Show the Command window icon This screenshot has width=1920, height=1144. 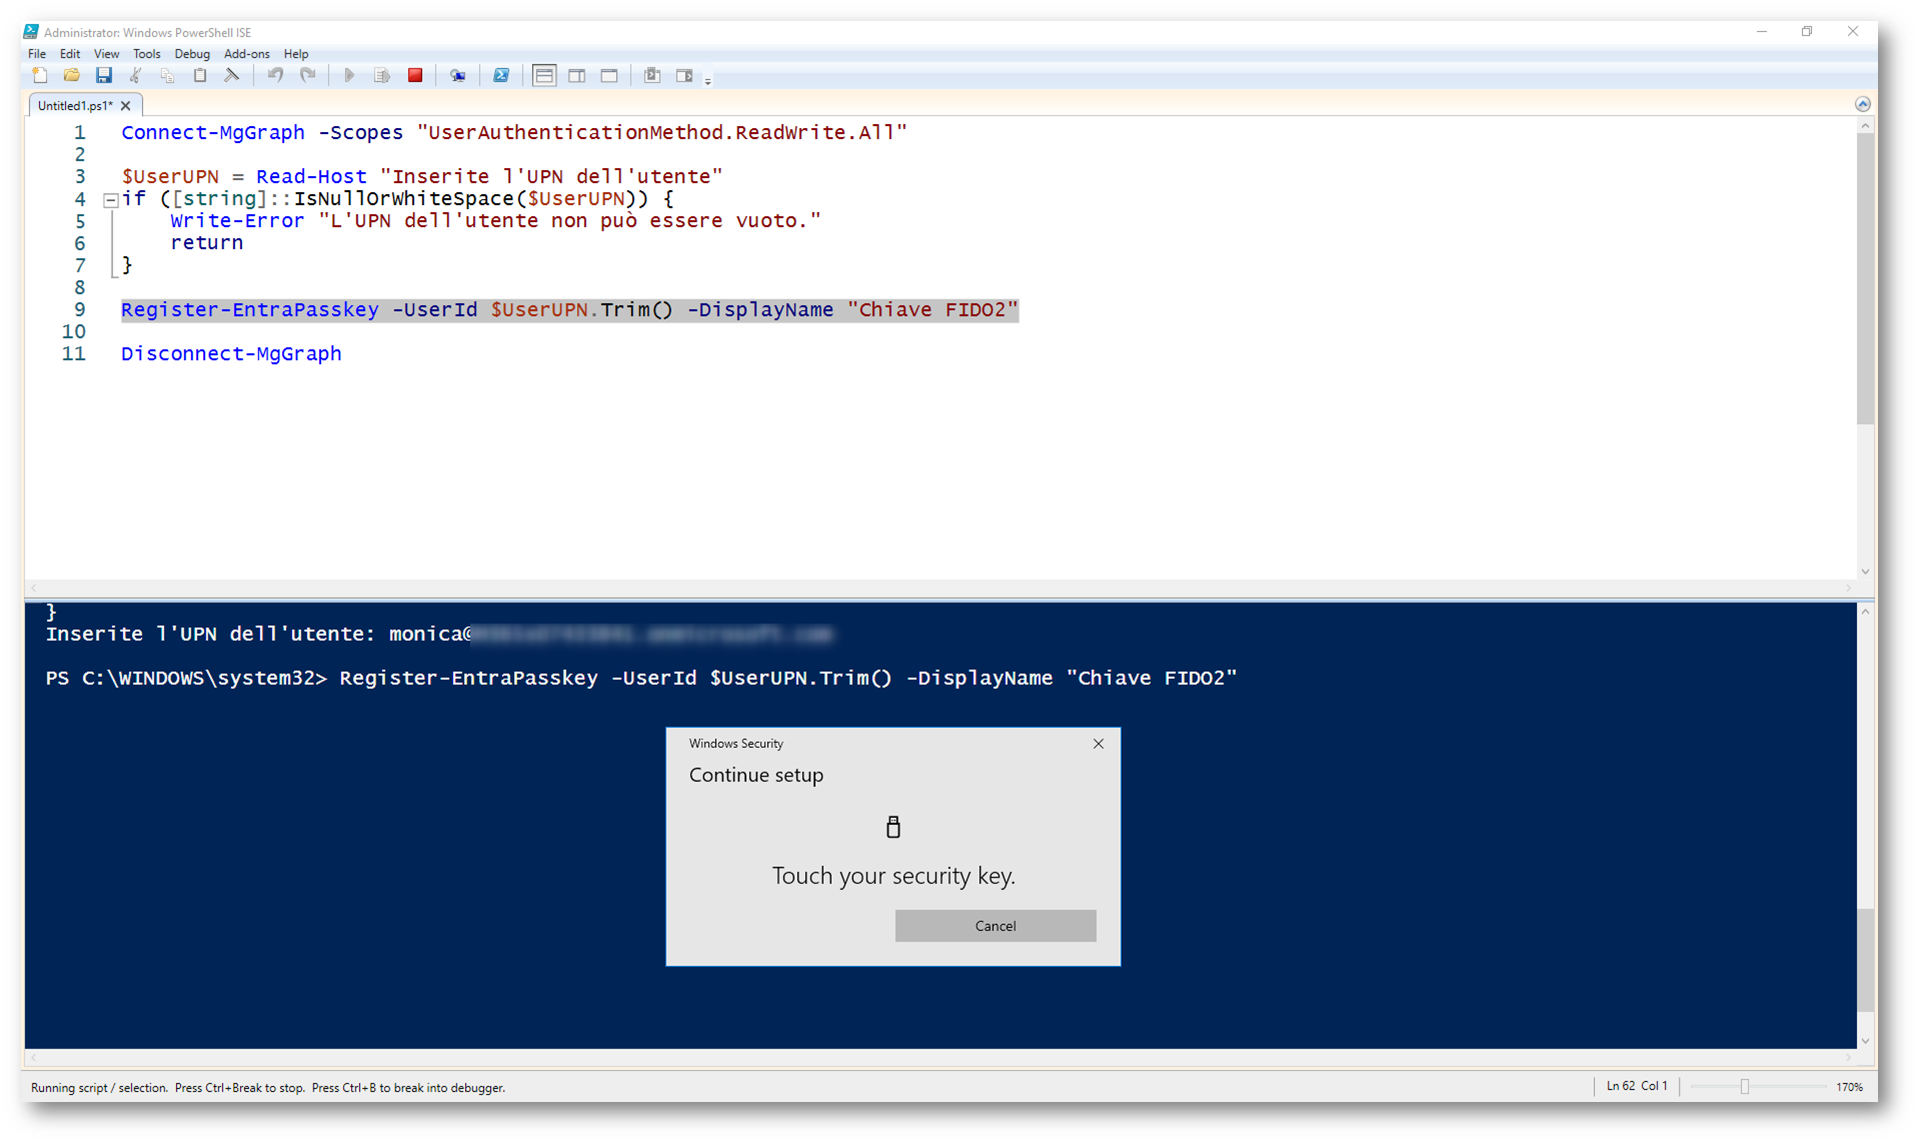652,76
